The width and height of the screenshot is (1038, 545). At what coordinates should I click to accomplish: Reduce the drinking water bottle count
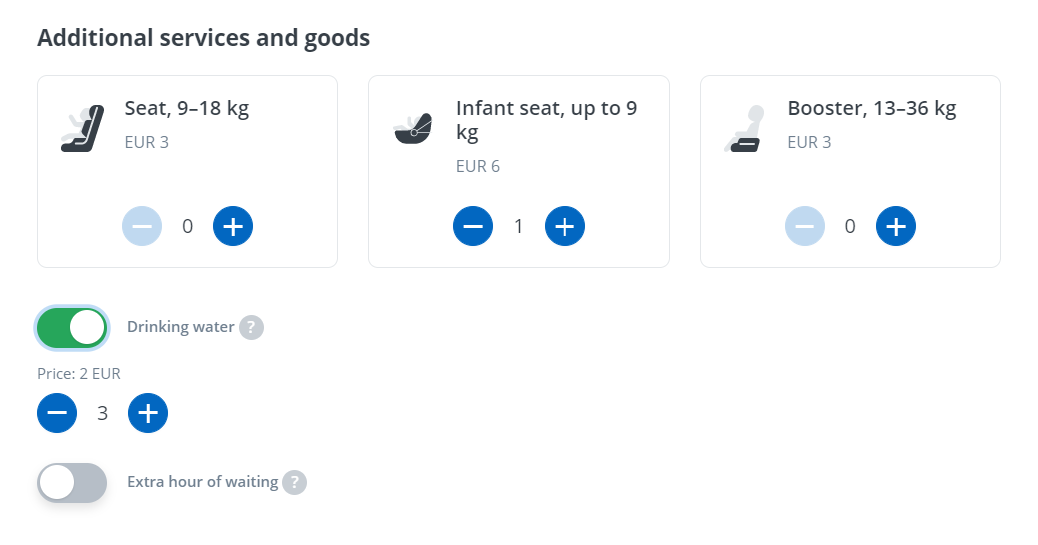click(x=57, y=412)
